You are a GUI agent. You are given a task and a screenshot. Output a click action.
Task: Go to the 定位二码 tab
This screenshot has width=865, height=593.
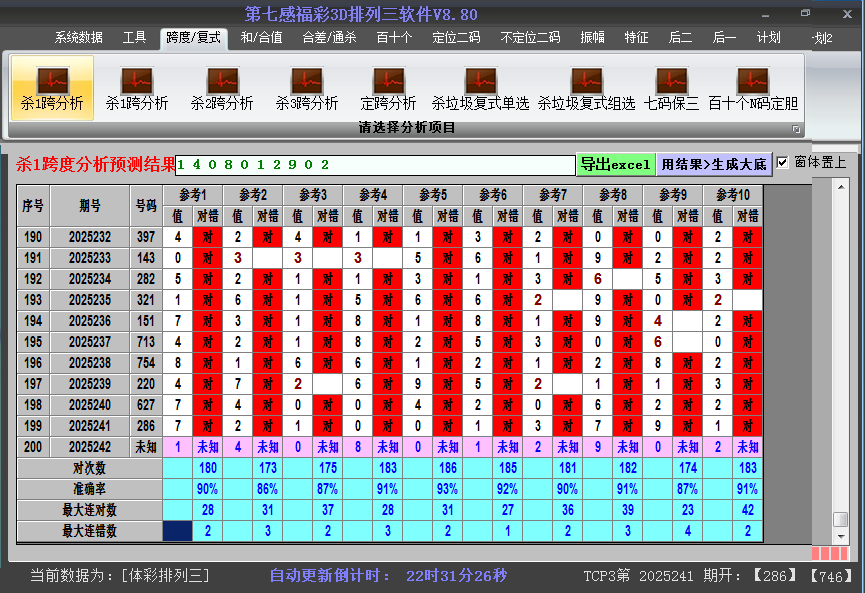pyautogui.click(x=456, y=38)
